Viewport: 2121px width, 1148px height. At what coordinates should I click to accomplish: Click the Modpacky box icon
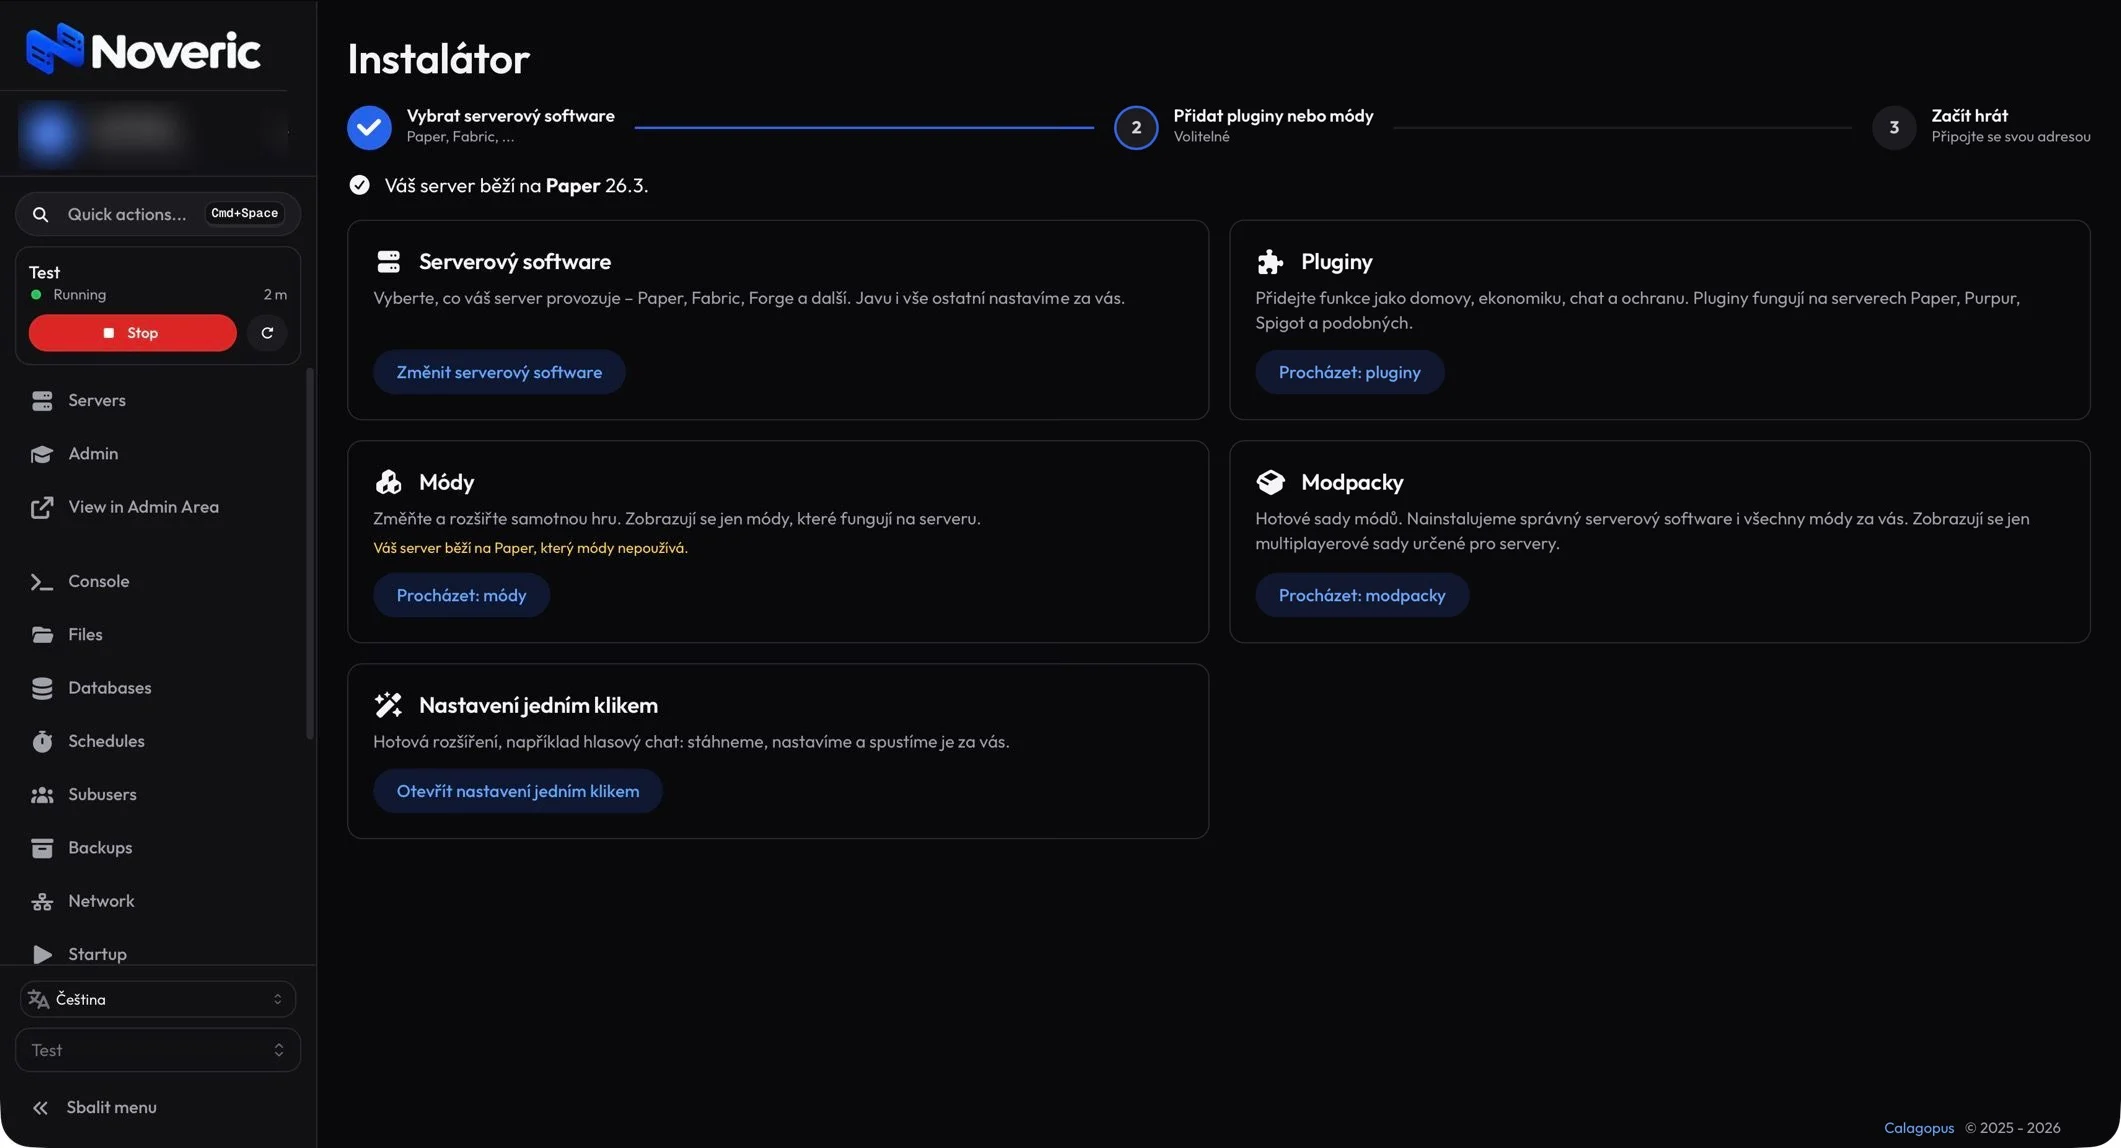click(1270, 482)
